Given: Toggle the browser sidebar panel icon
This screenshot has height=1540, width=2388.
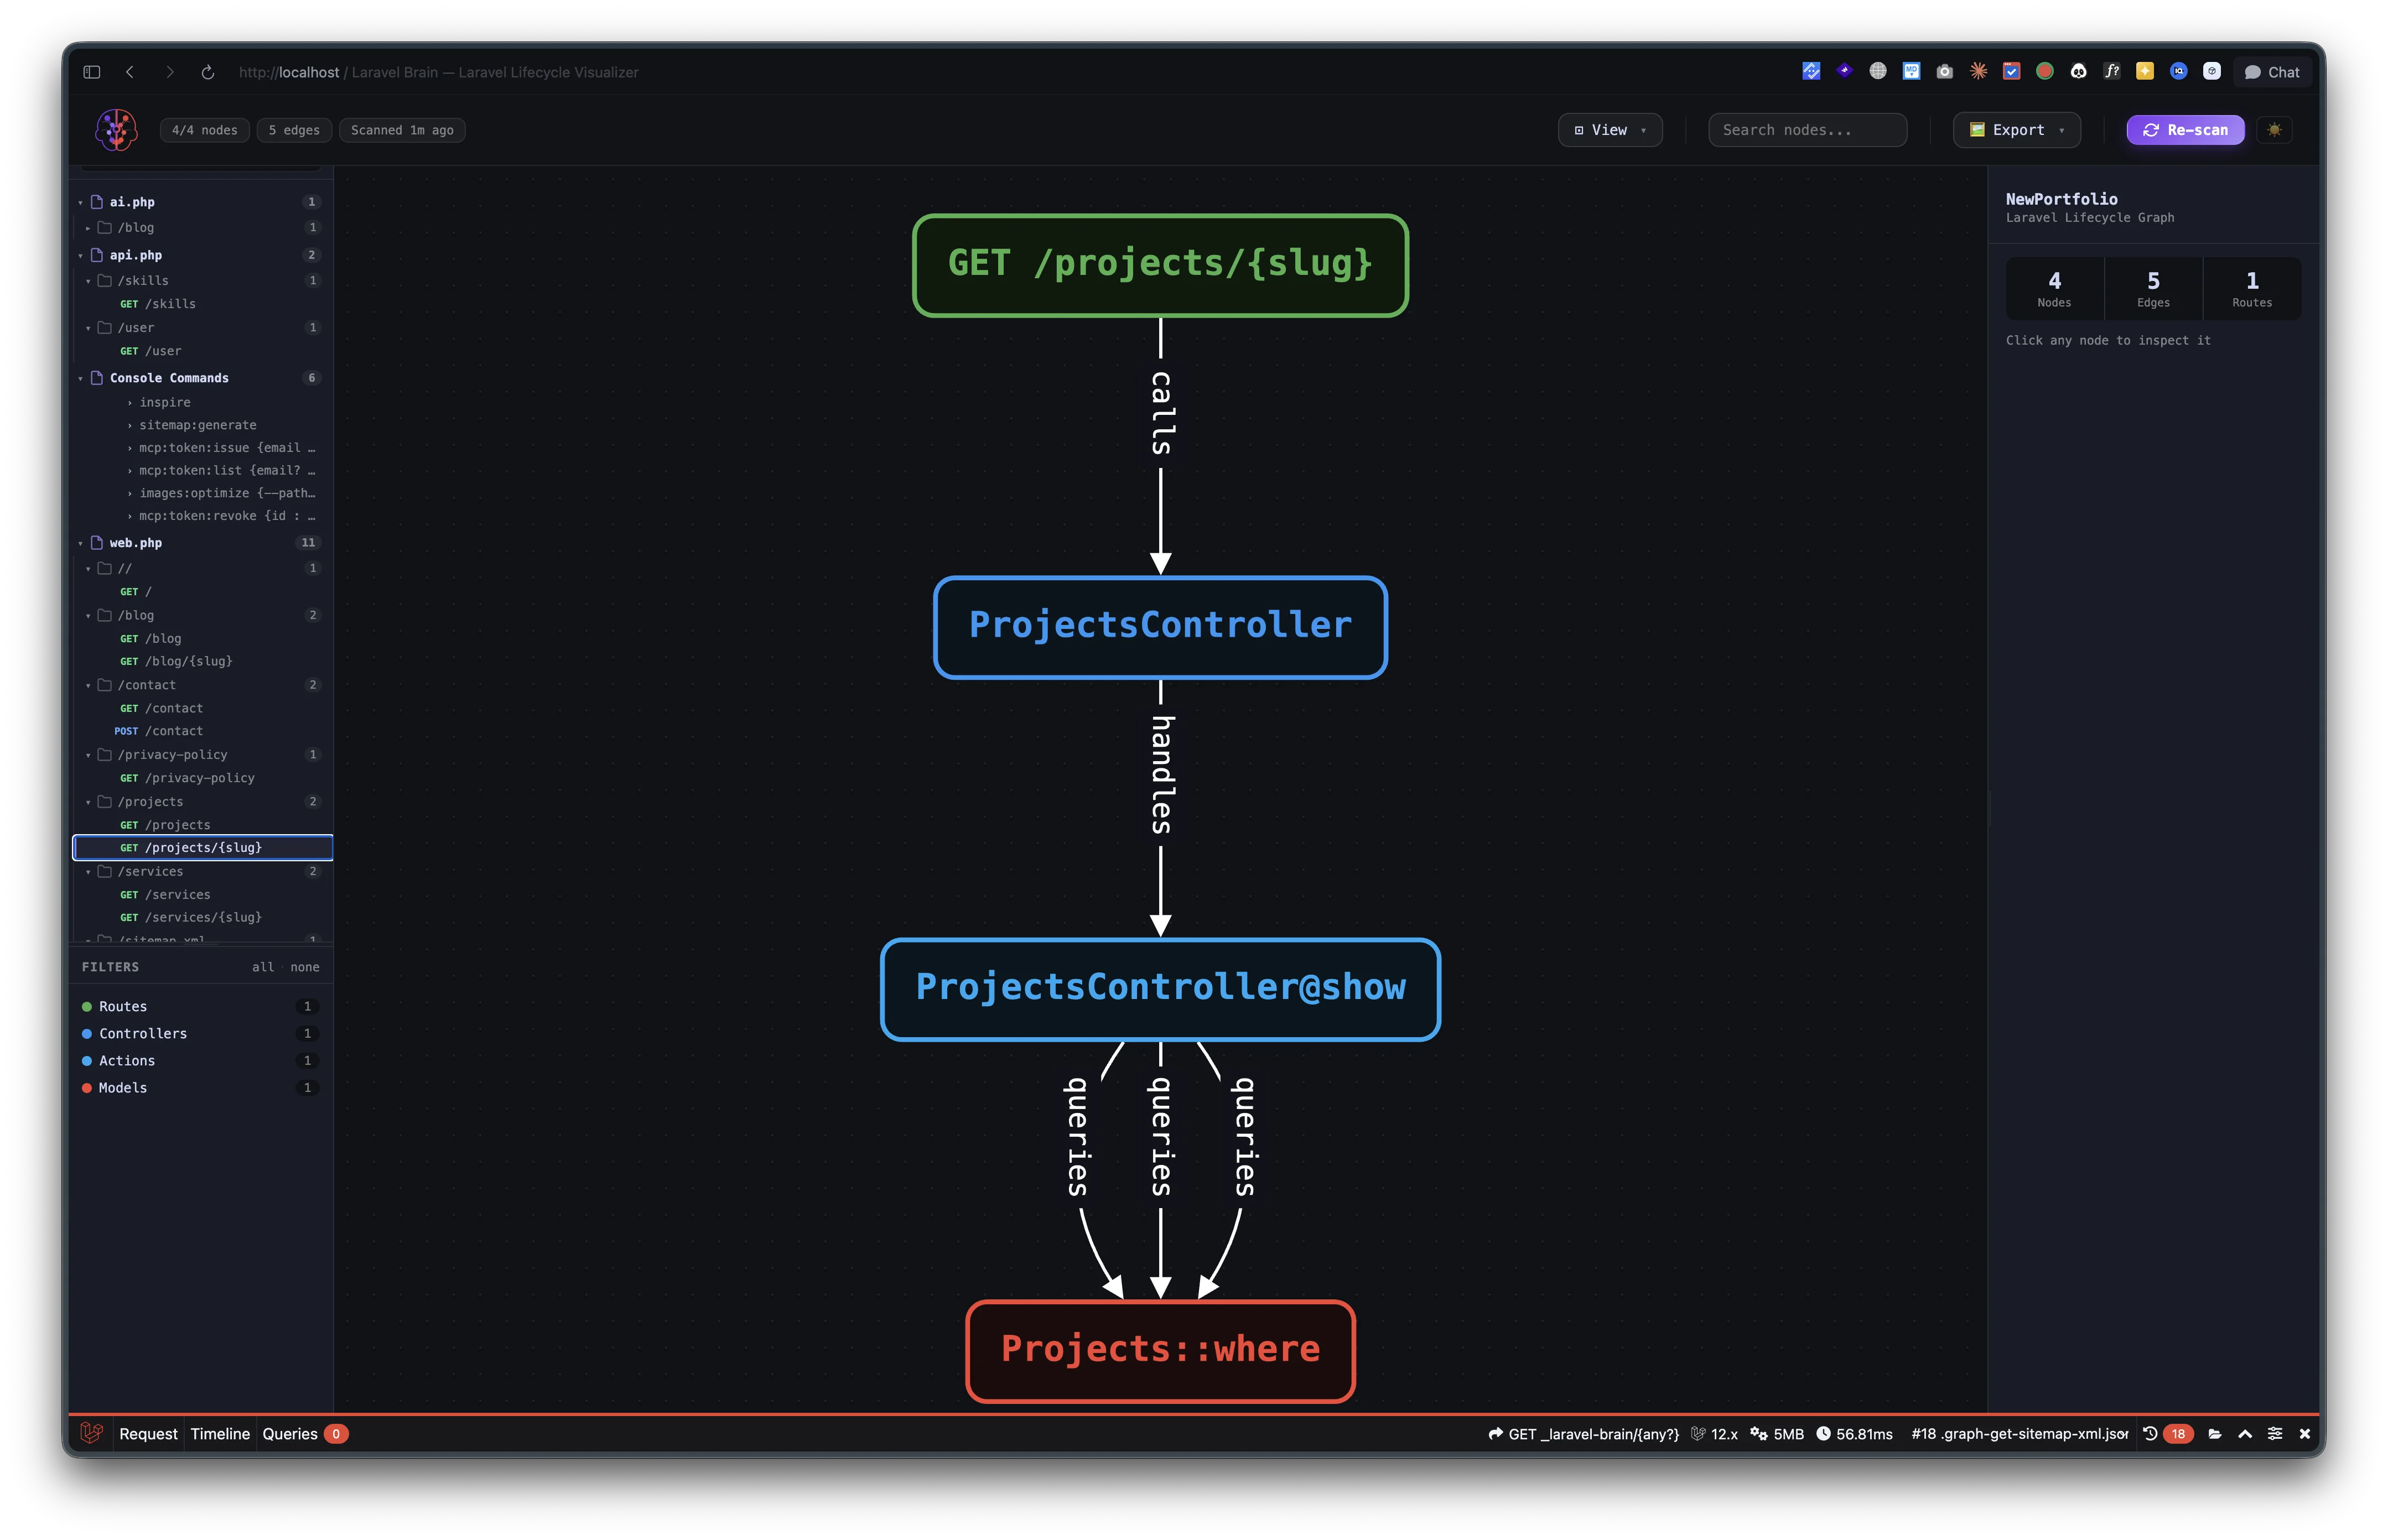Looking at the screenshot, I should click(92, 72).
